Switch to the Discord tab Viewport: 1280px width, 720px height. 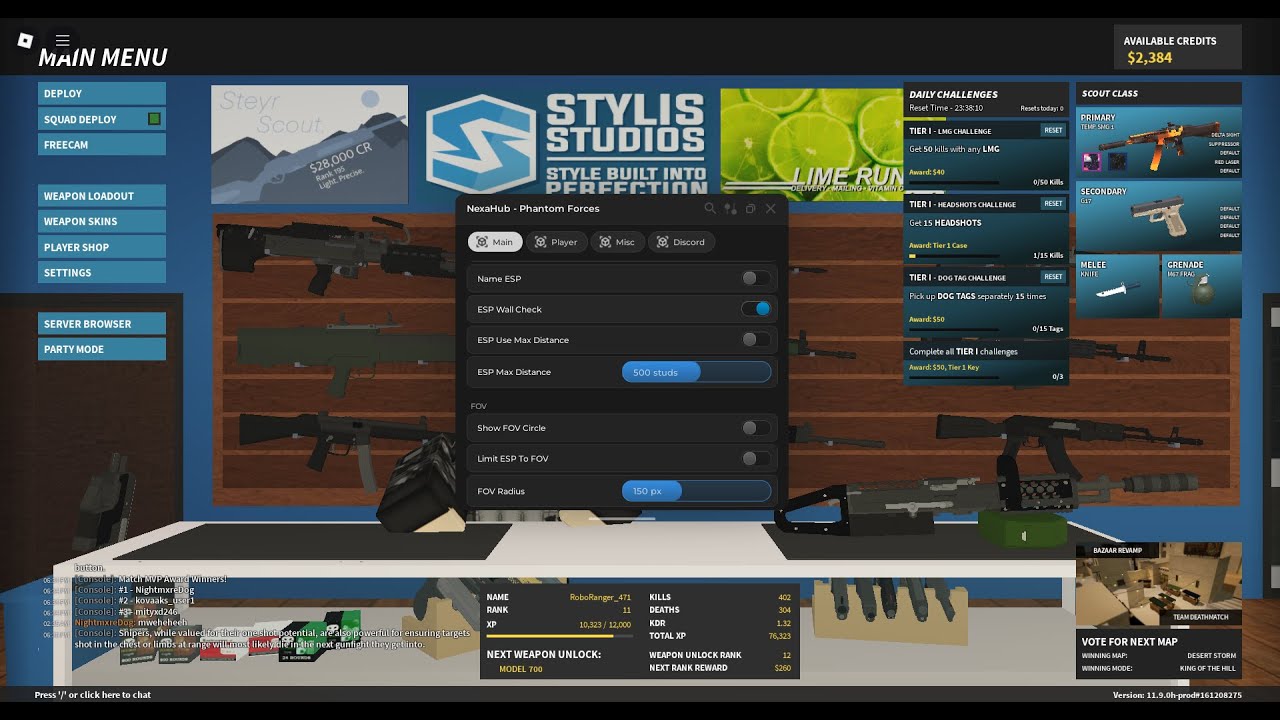point(681,242)
